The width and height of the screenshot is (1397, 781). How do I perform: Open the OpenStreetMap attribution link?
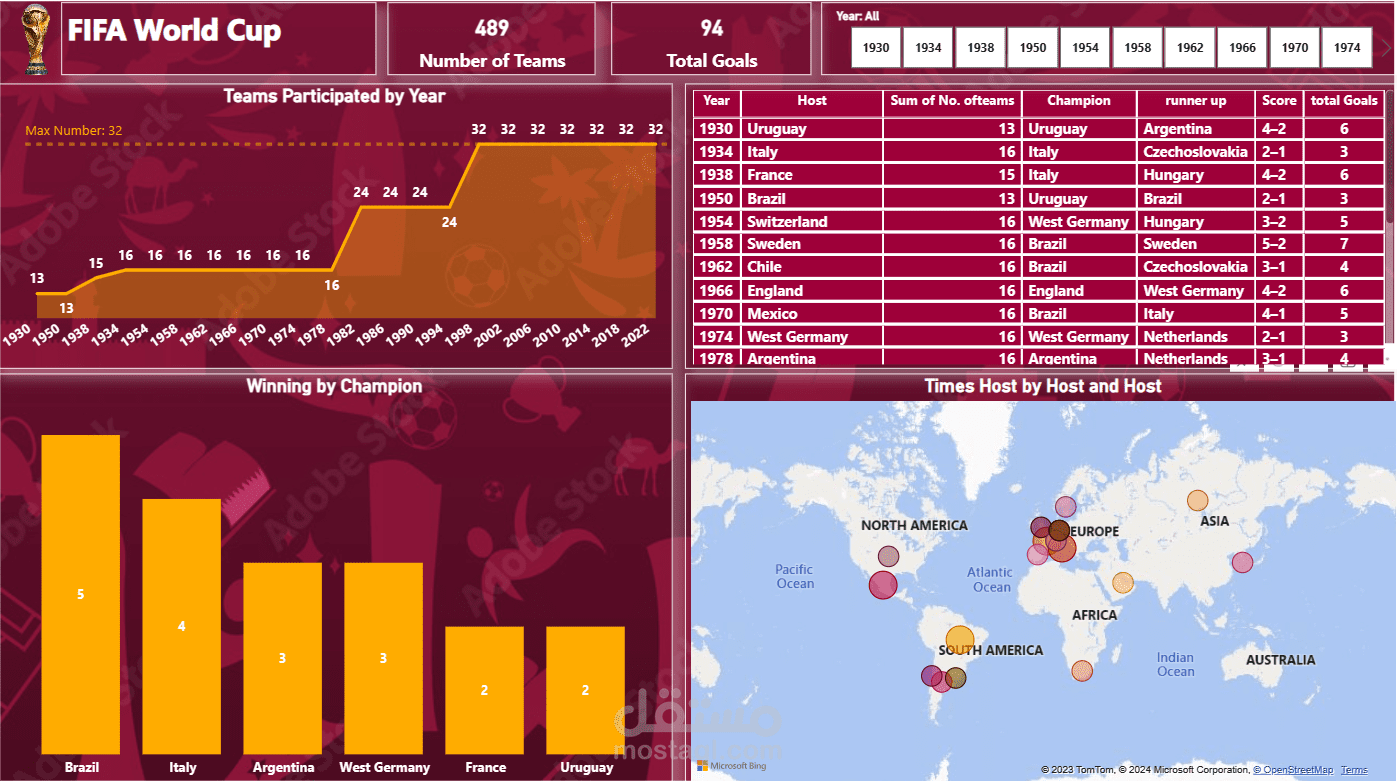tap(1293, 770)
